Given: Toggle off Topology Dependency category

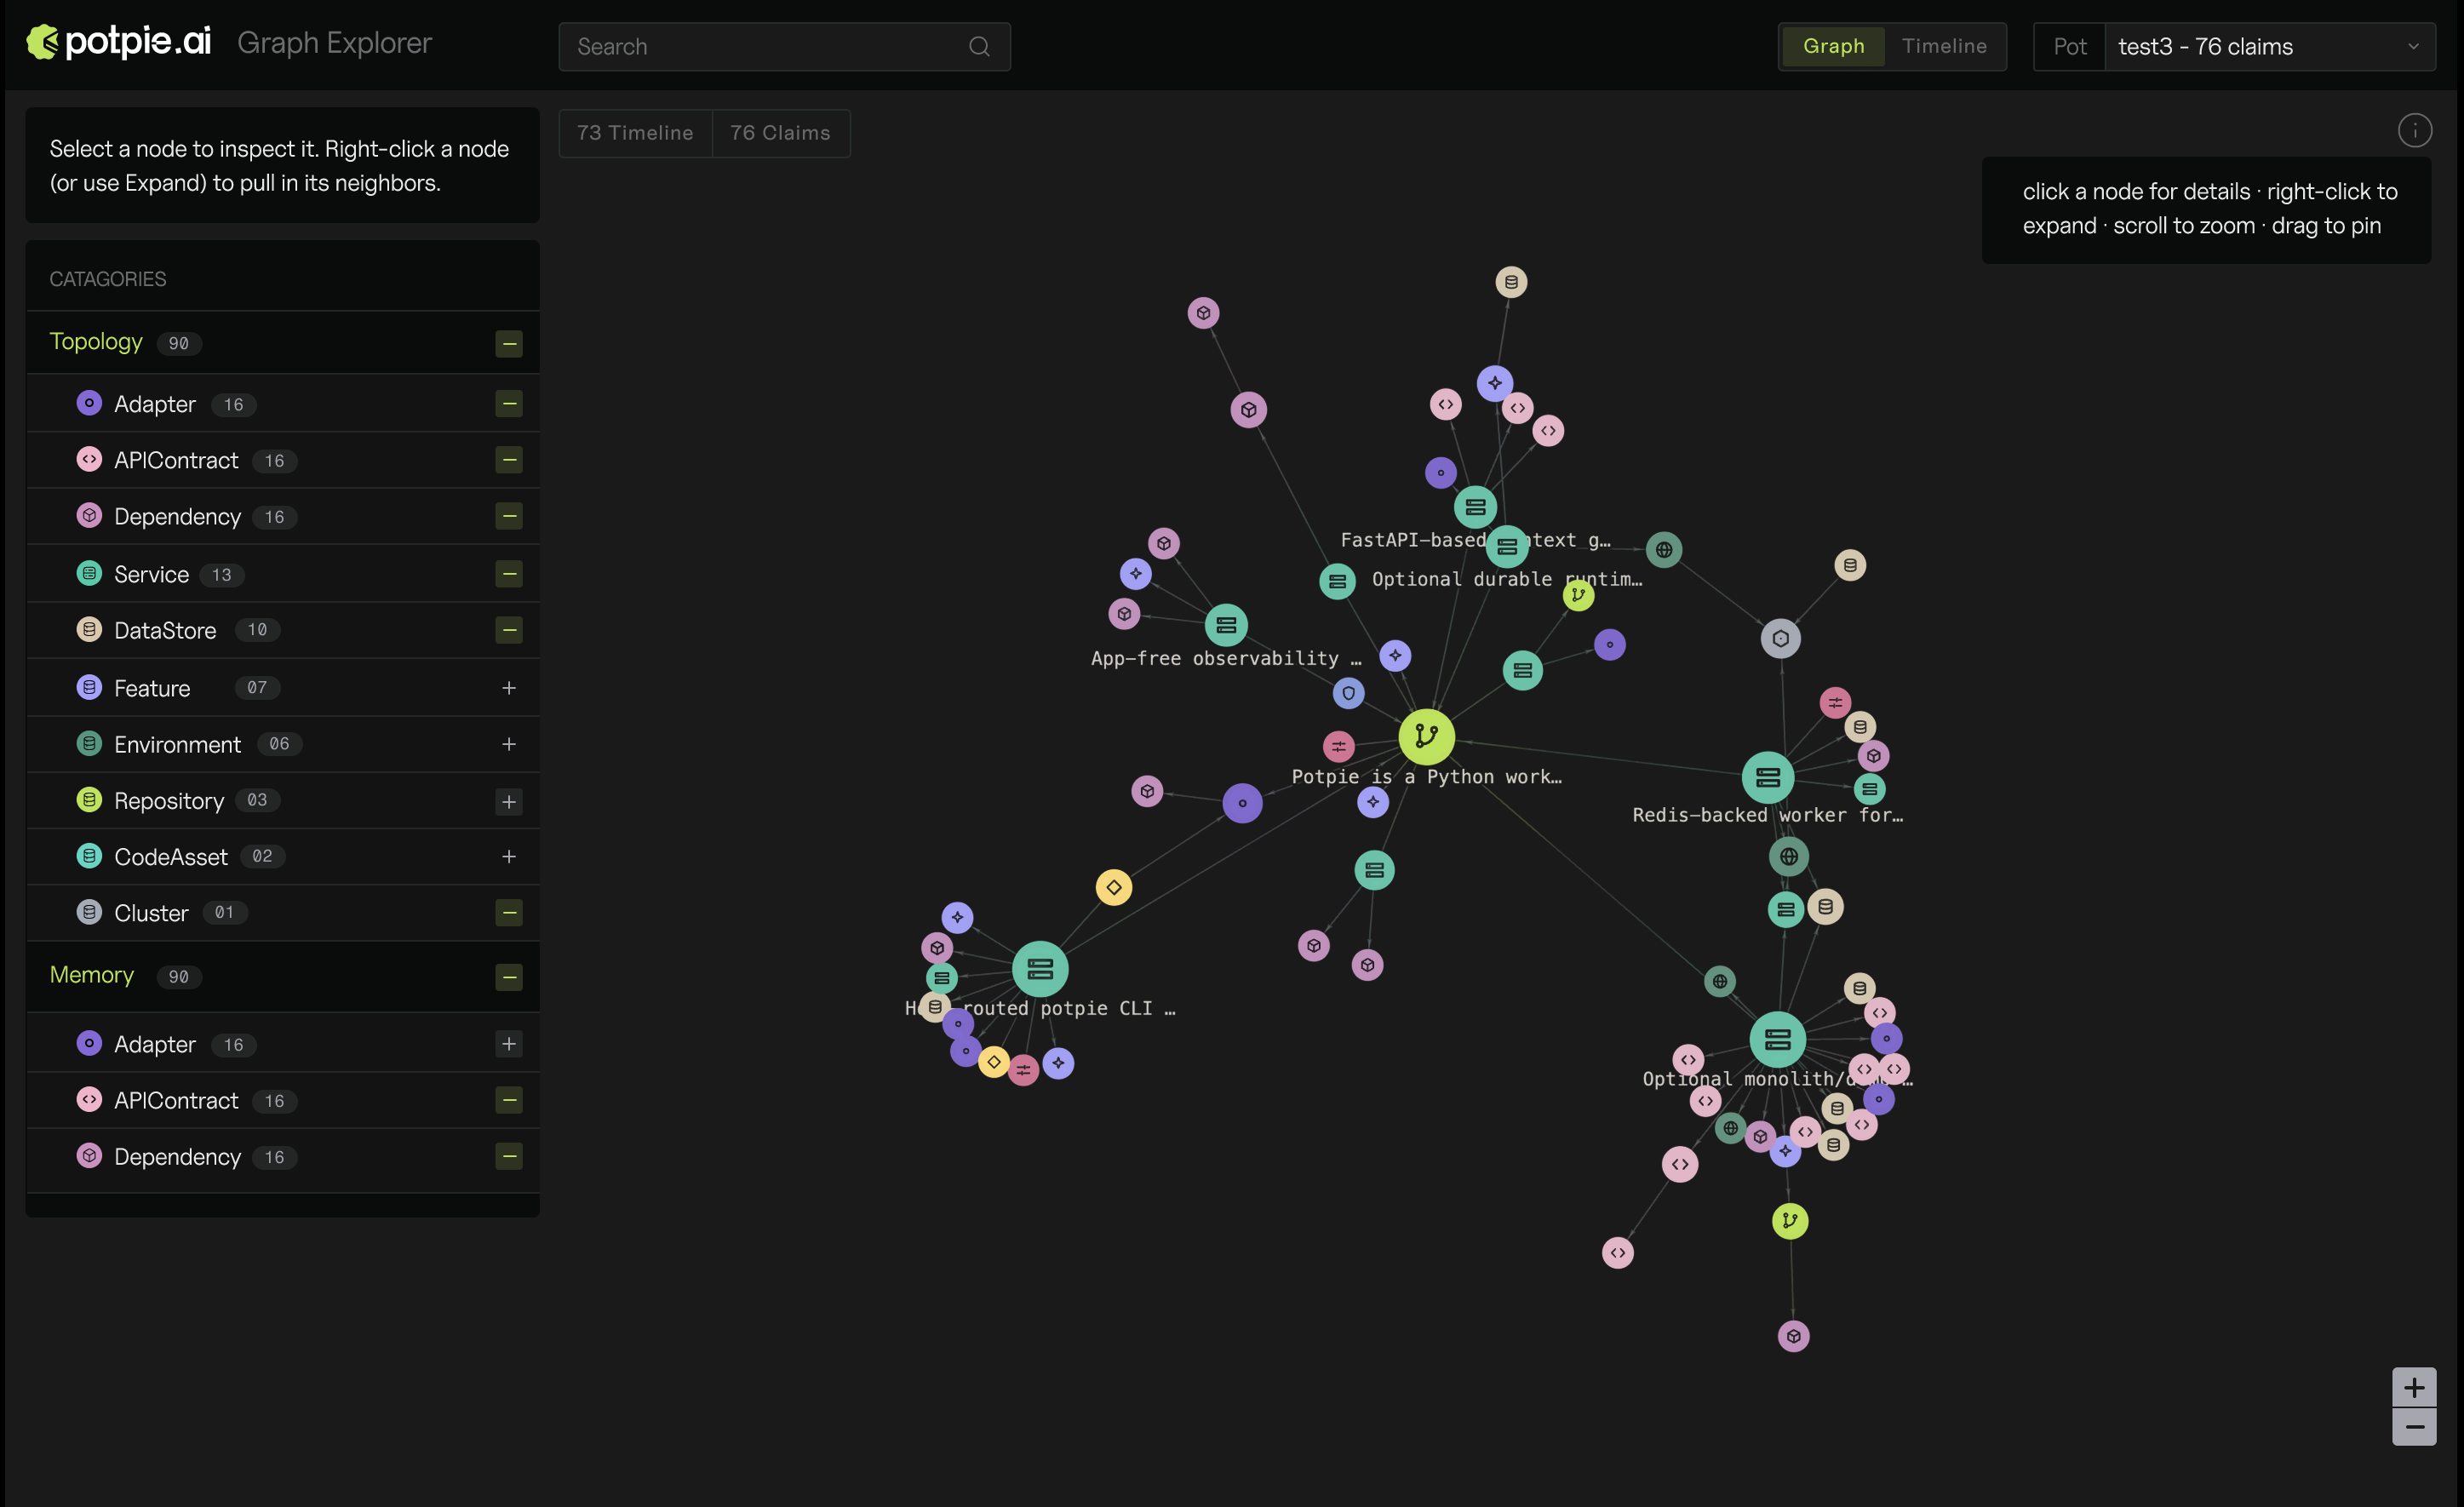Looking at the screenshot, I should 509,516.
